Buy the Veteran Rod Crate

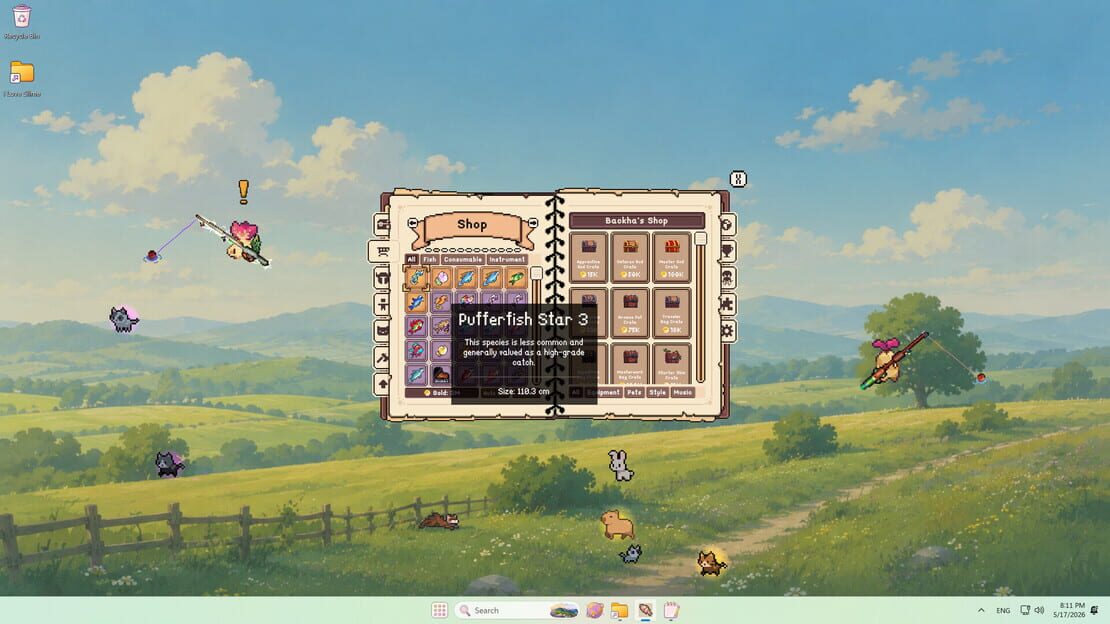[630, 256]
